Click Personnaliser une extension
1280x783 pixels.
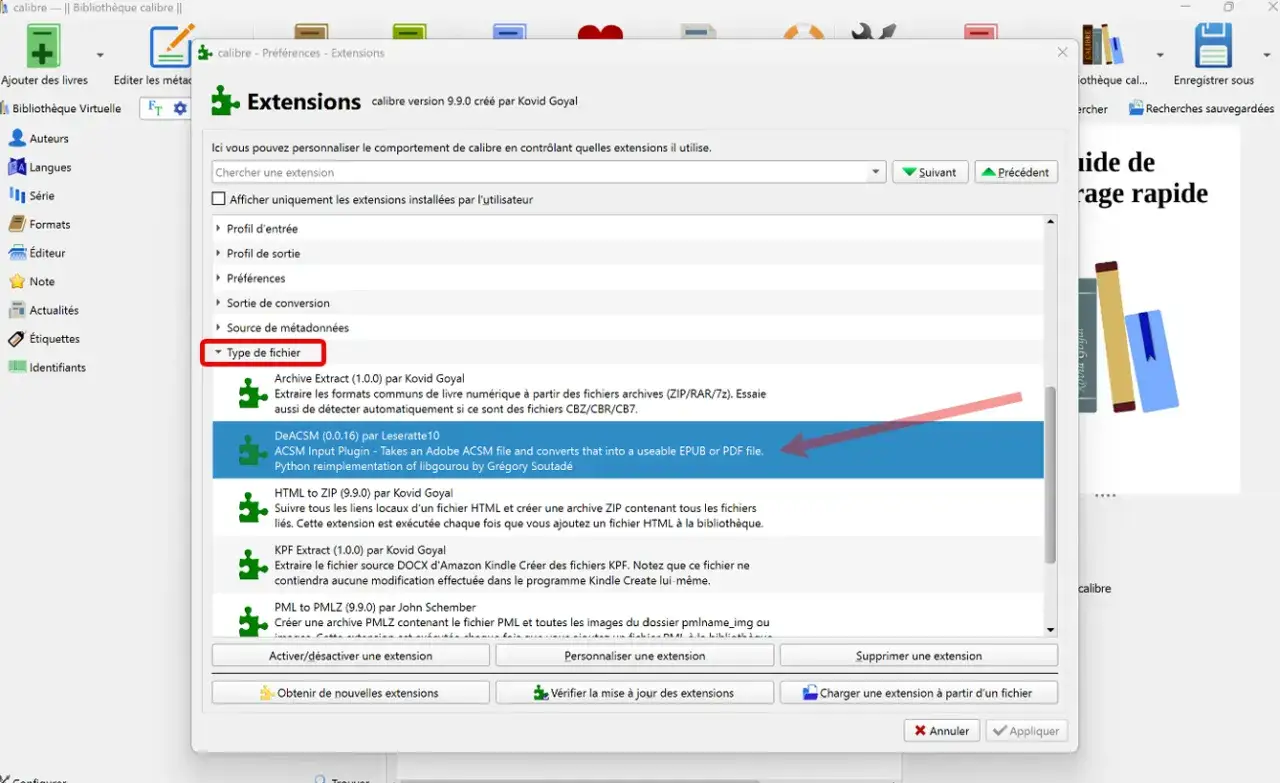click(635, 656)
